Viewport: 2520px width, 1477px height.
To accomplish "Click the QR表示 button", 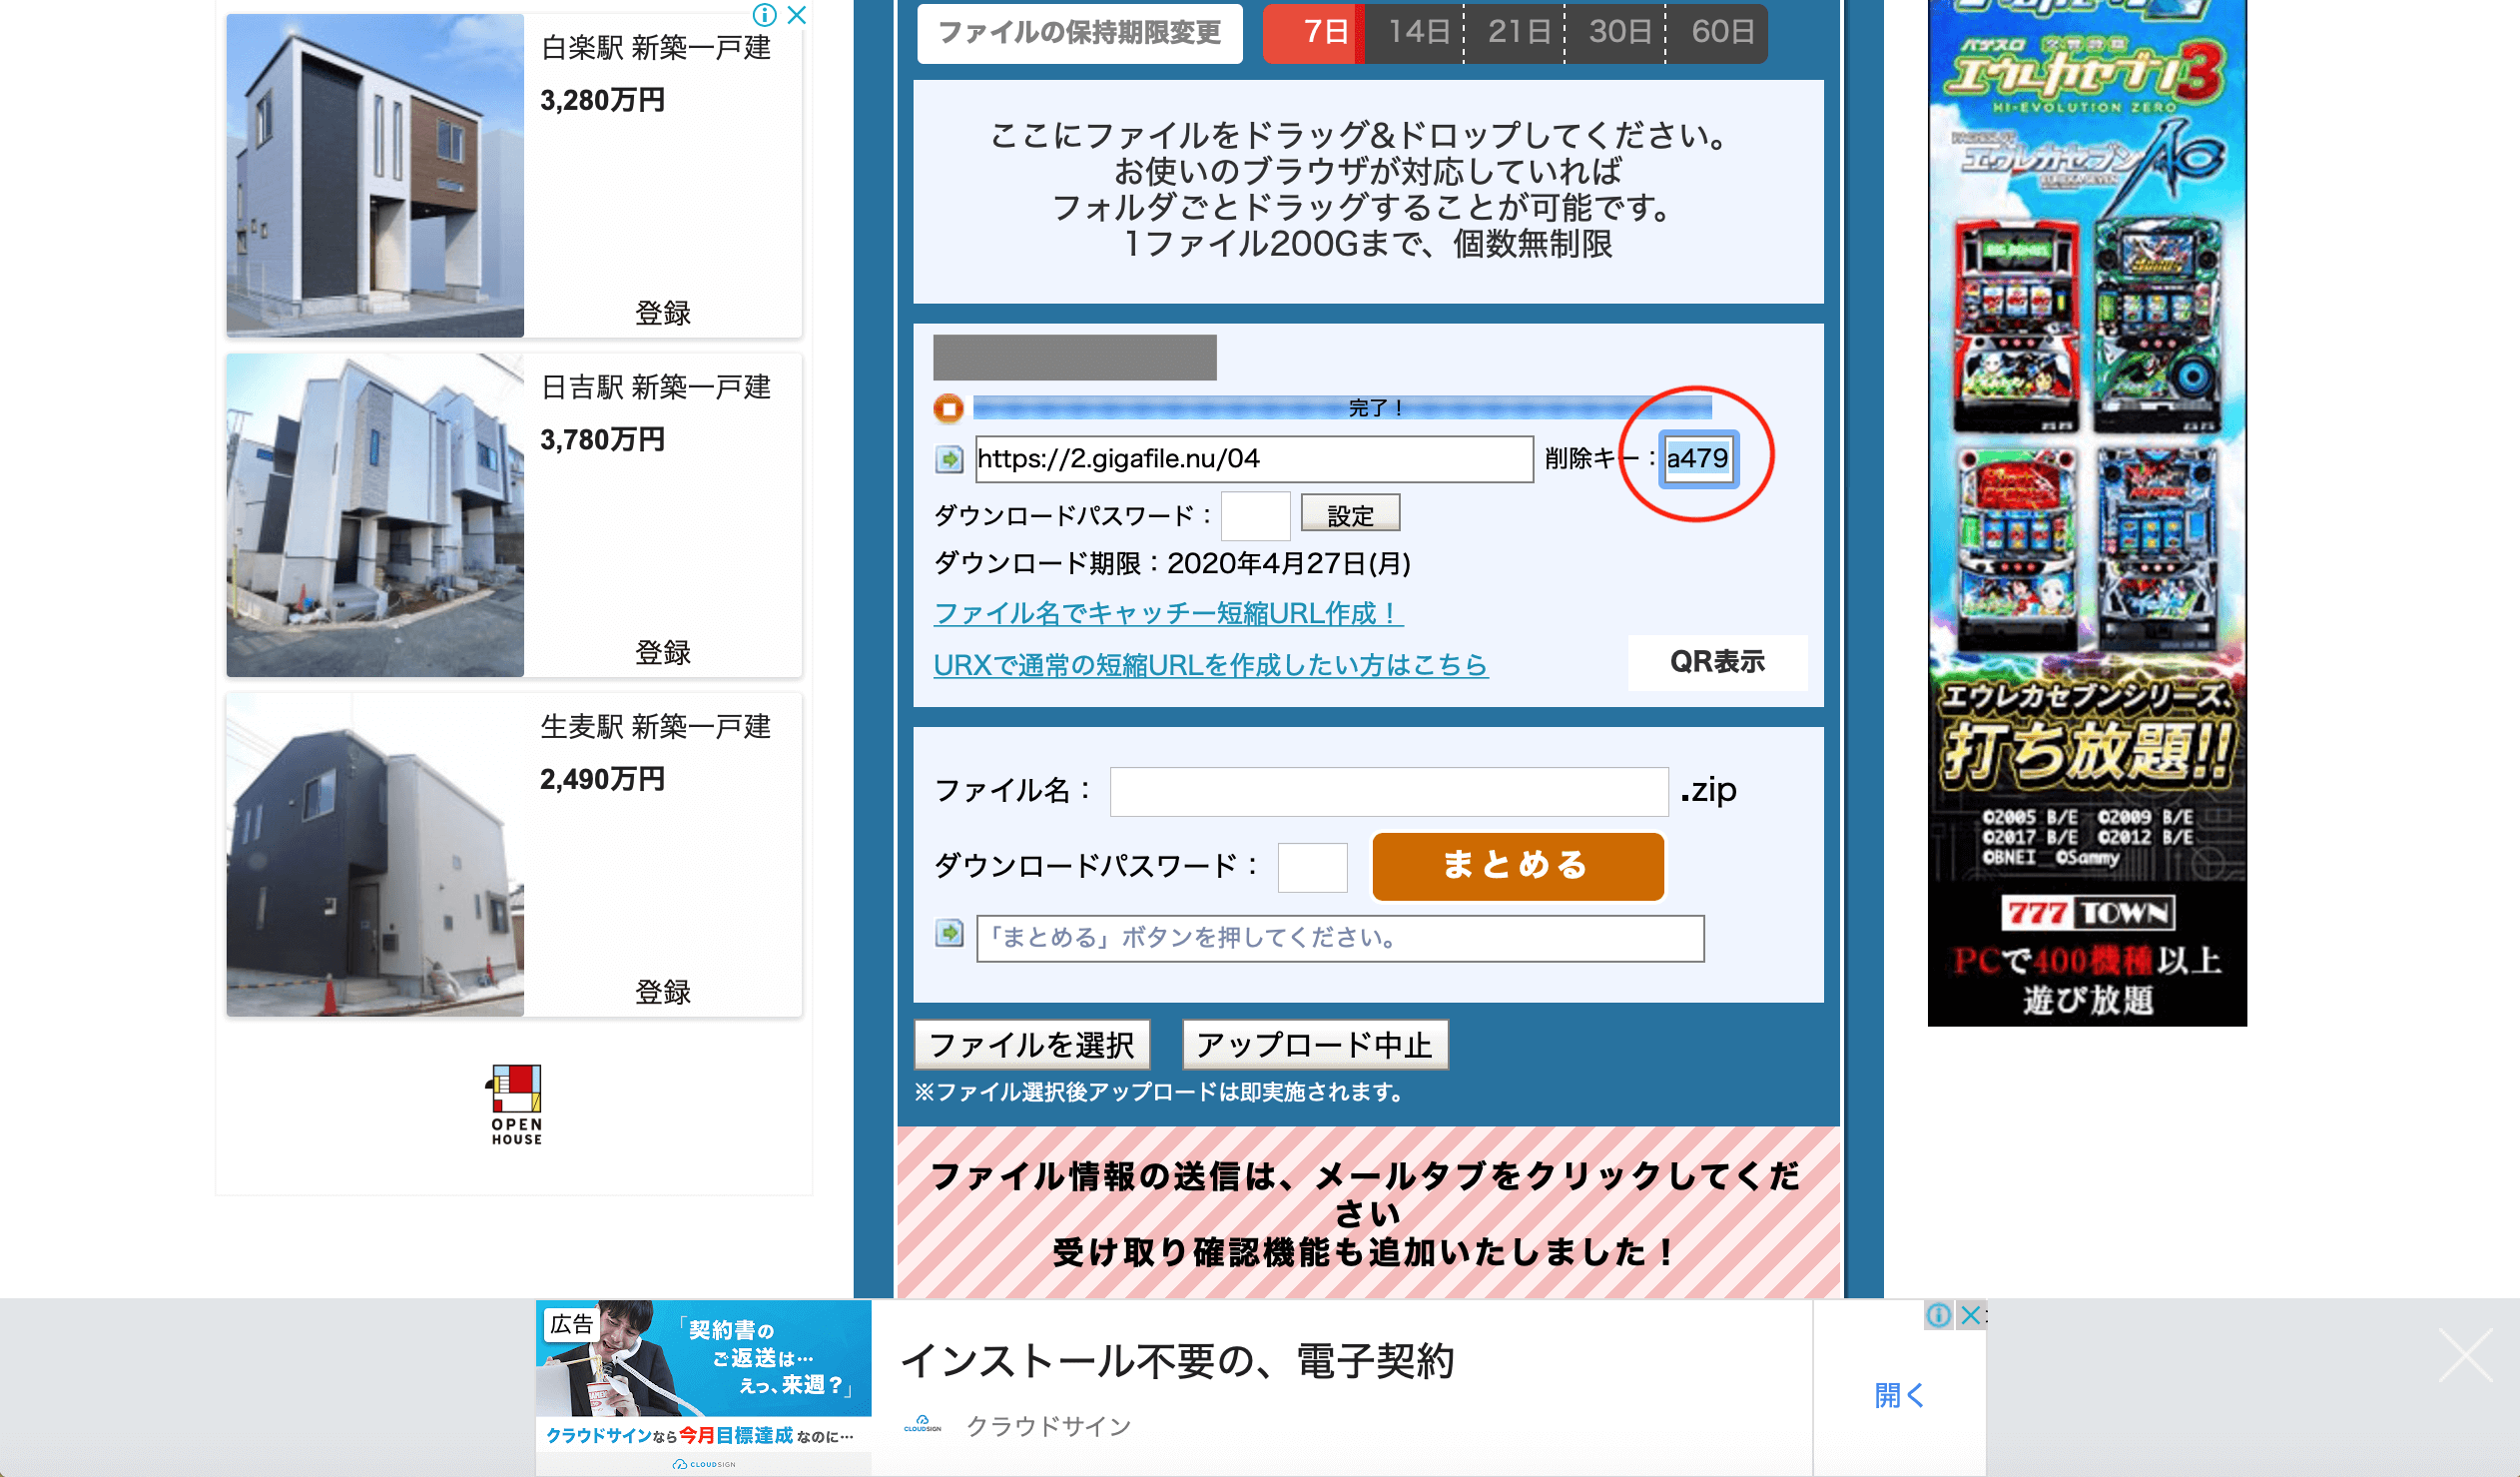I will click(1716, 661).
